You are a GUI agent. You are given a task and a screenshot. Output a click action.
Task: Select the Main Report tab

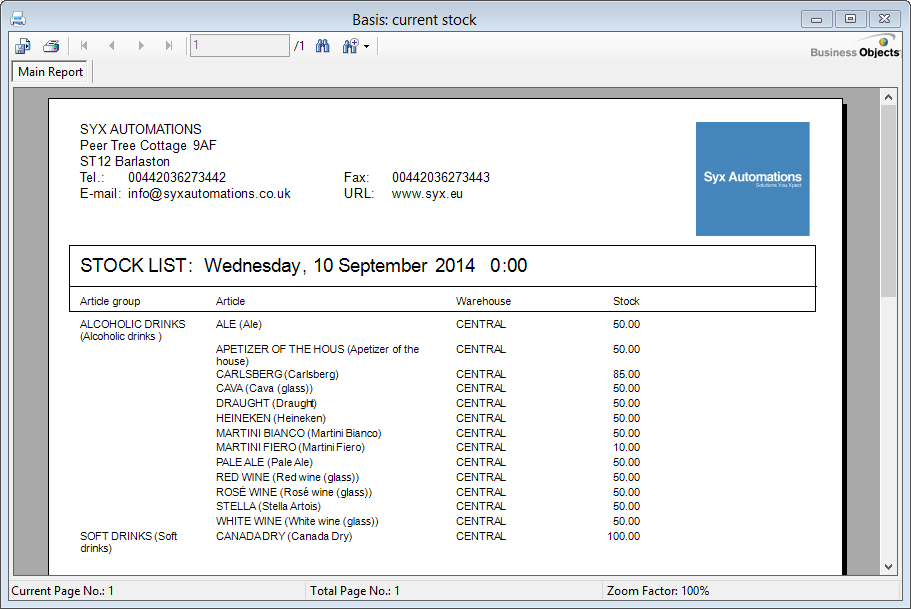pos(51,72)
